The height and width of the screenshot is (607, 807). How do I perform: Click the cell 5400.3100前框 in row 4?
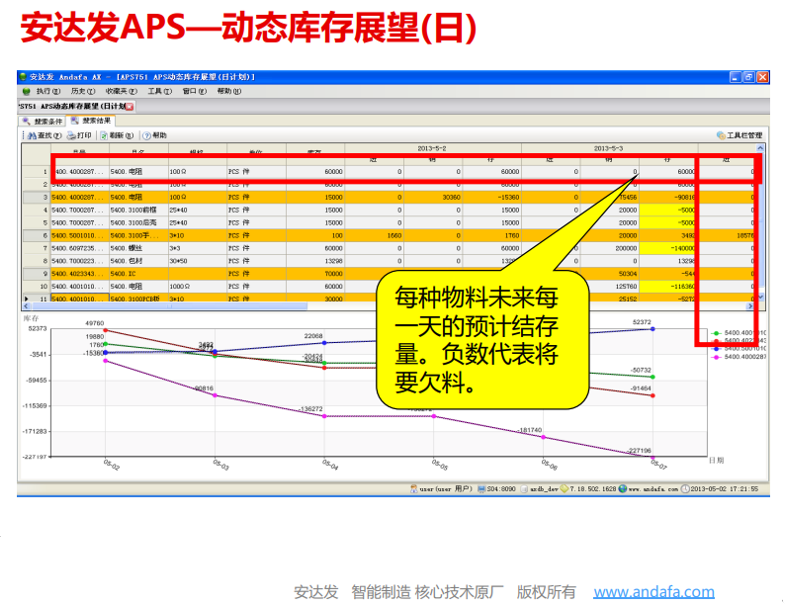click(x=139, y=210)
